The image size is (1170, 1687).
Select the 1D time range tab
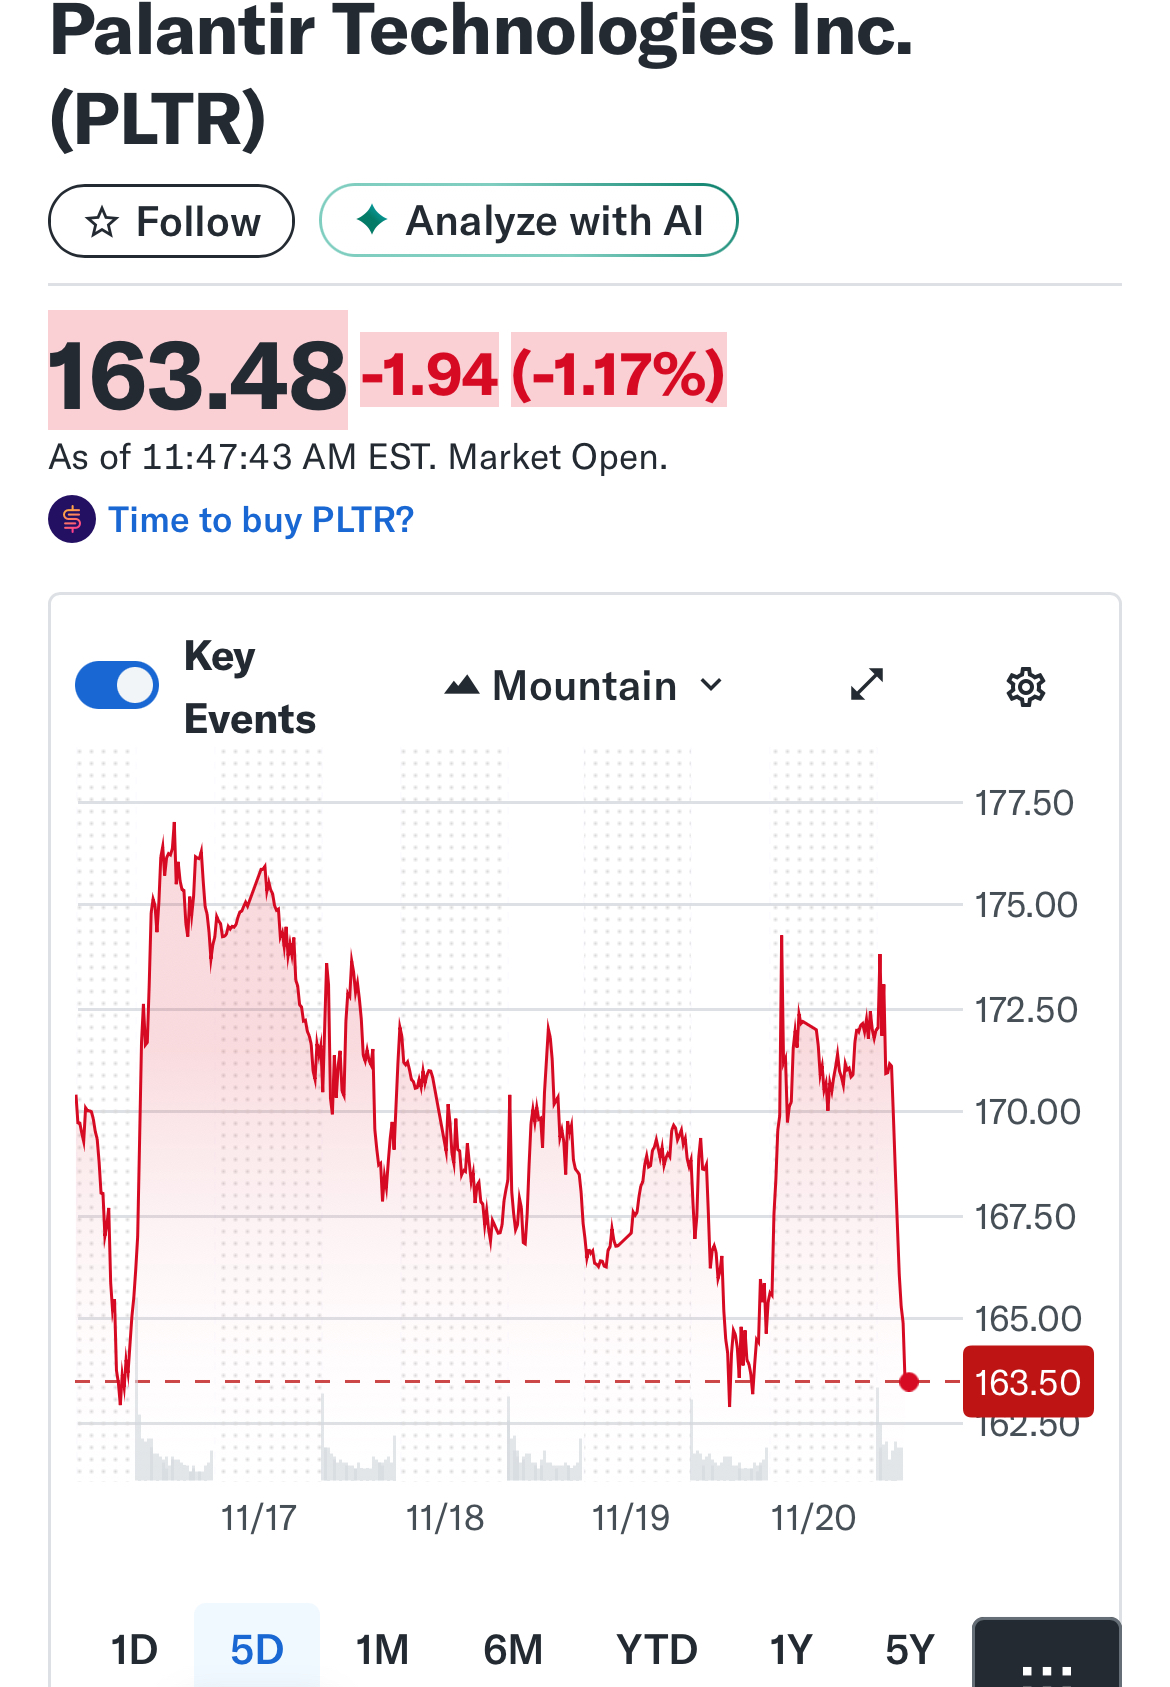pyautogui.click(x=134, y=1650)
